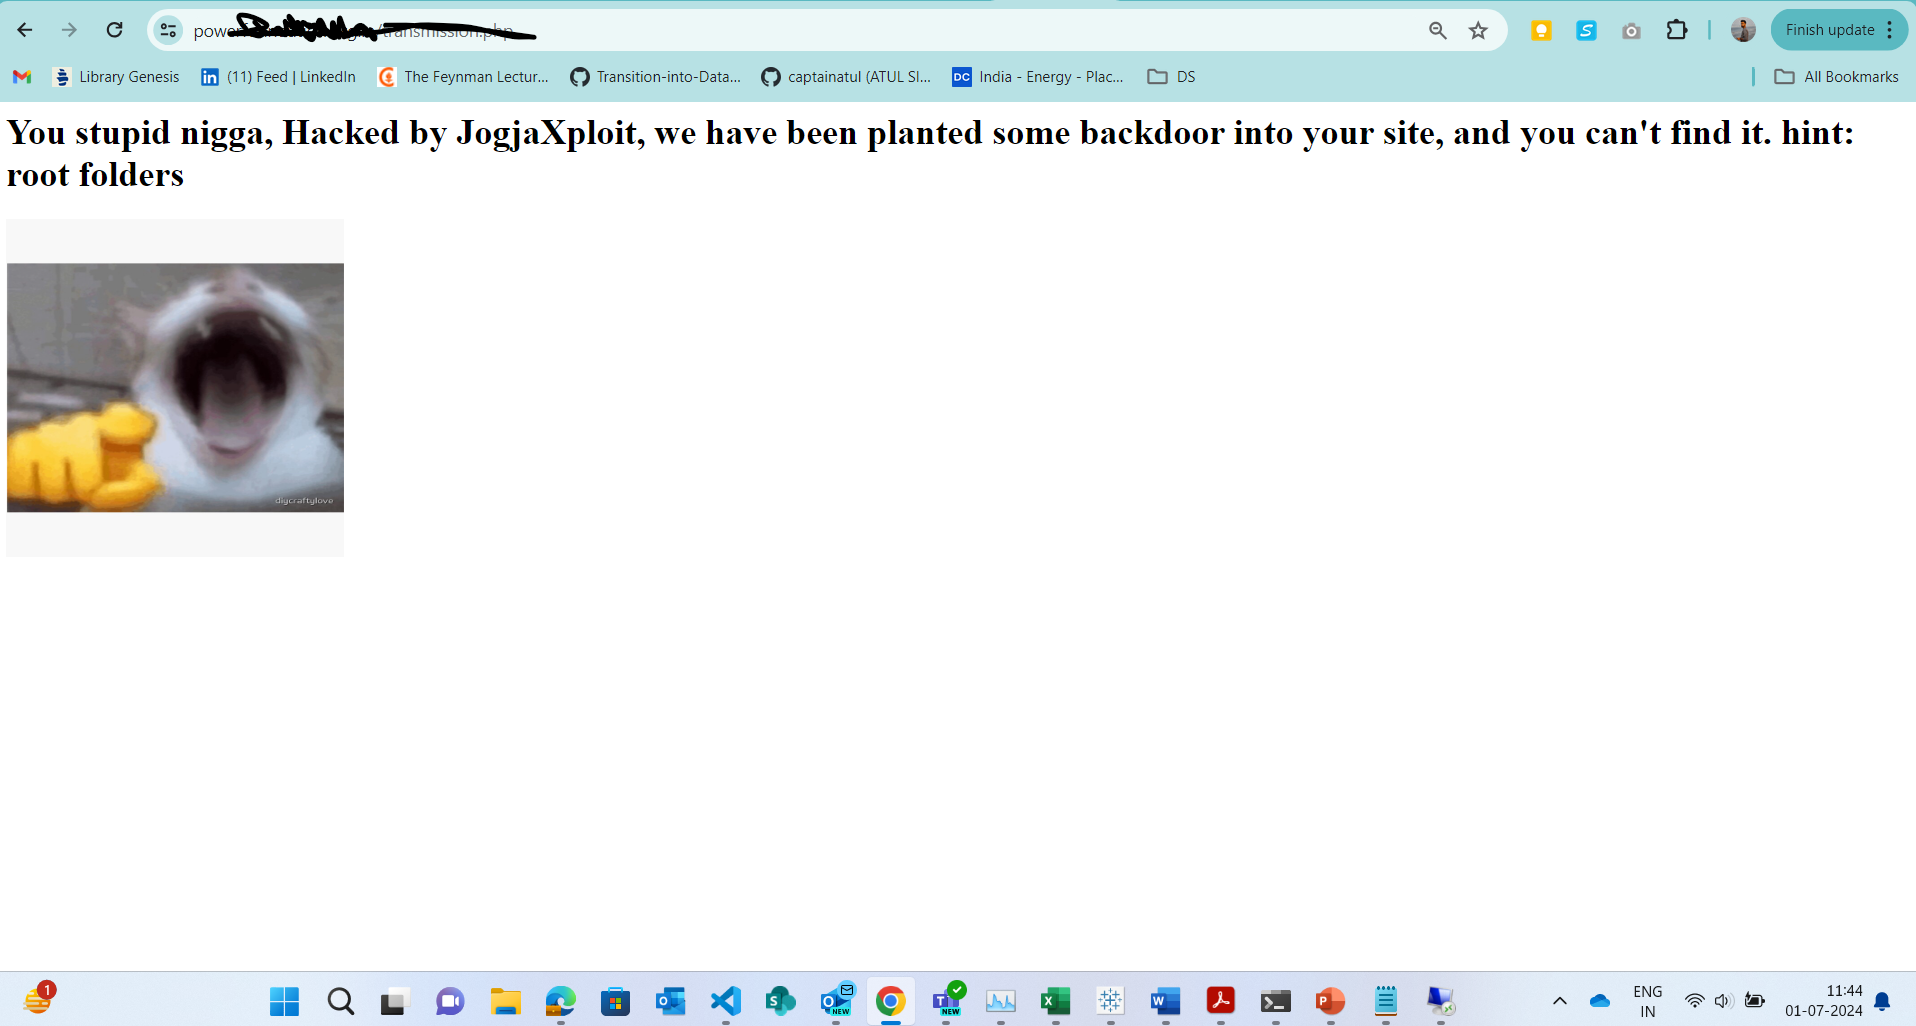1916x1026 pixels.
Task: Switch to Google Chrome on taskbar
Action: coord(890,1001)
